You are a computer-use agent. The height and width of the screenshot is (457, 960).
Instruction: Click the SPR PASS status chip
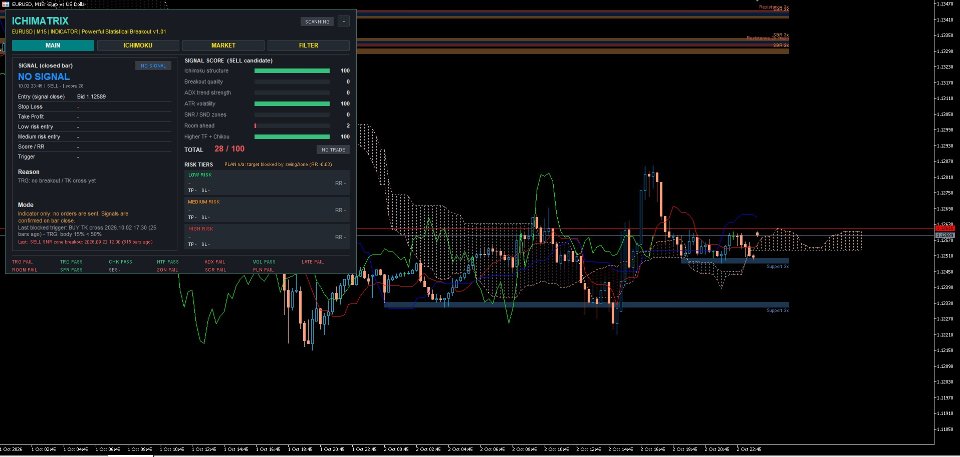(x=72, y=270)
